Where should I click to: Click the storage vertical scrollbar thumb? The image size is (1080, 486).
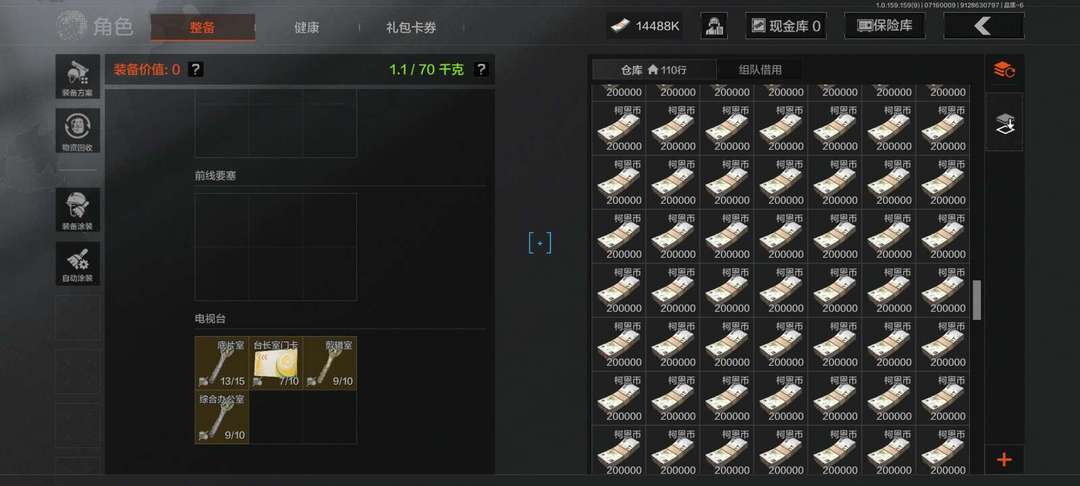coord(976,300)
